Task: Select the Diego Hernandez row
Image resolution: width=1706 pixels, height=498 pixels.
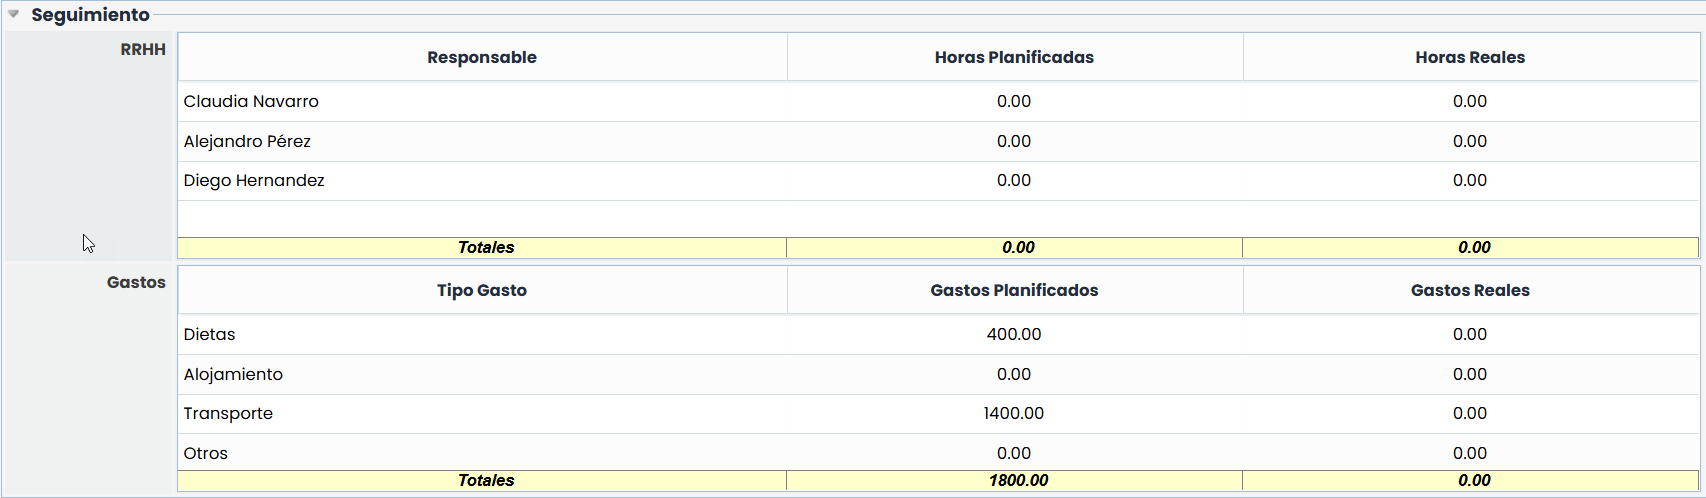Action: (254, 180)
